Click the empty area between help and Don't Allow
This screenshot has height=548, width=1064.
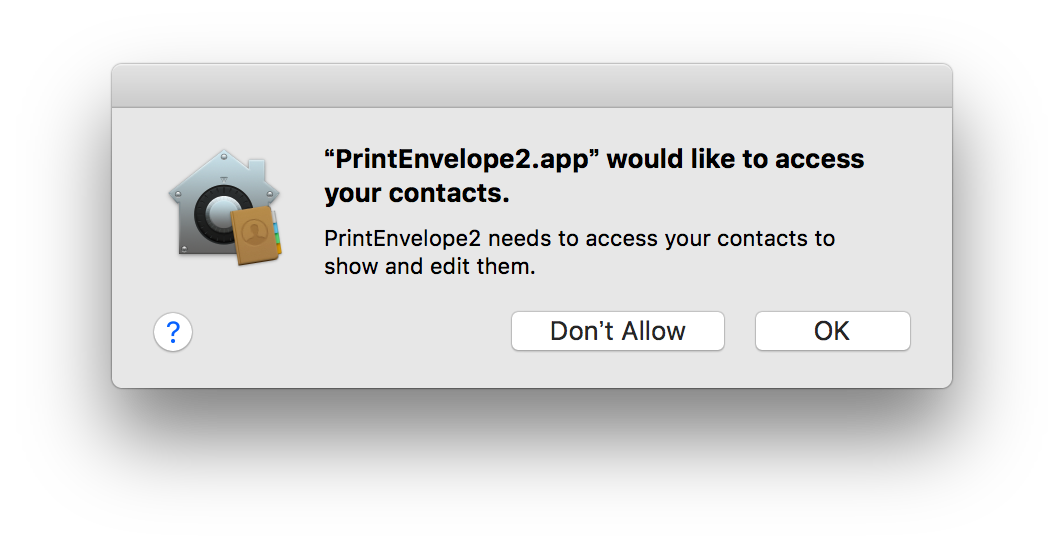point(352,332)
